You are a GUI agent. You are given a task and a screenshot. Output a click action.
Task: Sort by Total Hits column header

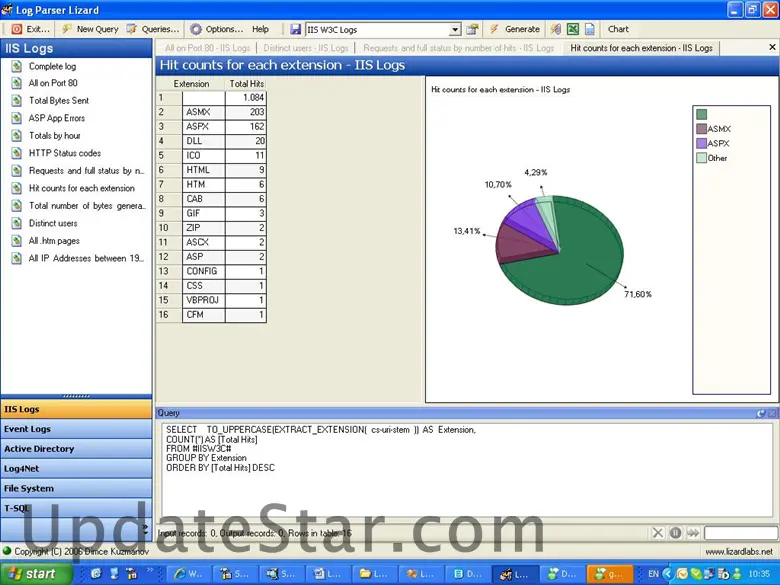point(246,84)
